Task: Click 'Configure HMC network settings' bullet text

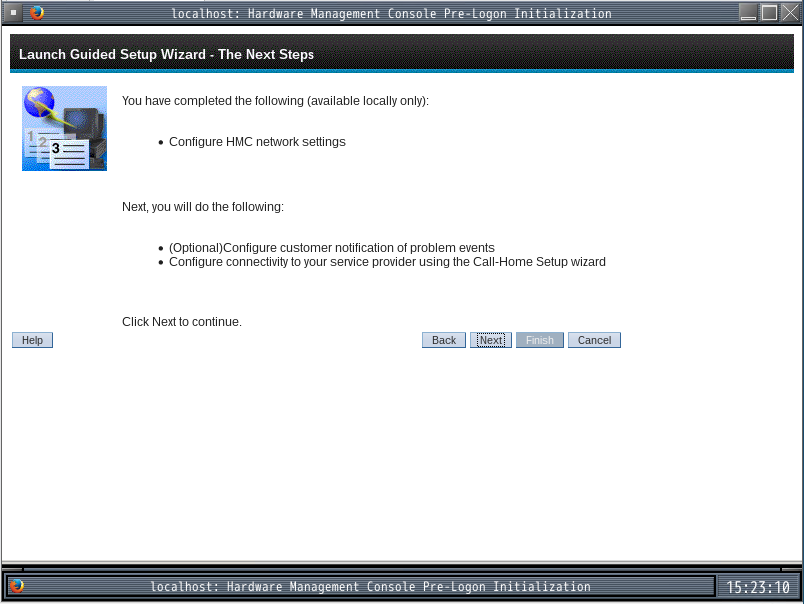Action: pyautogui.click(x=257, y=142)
